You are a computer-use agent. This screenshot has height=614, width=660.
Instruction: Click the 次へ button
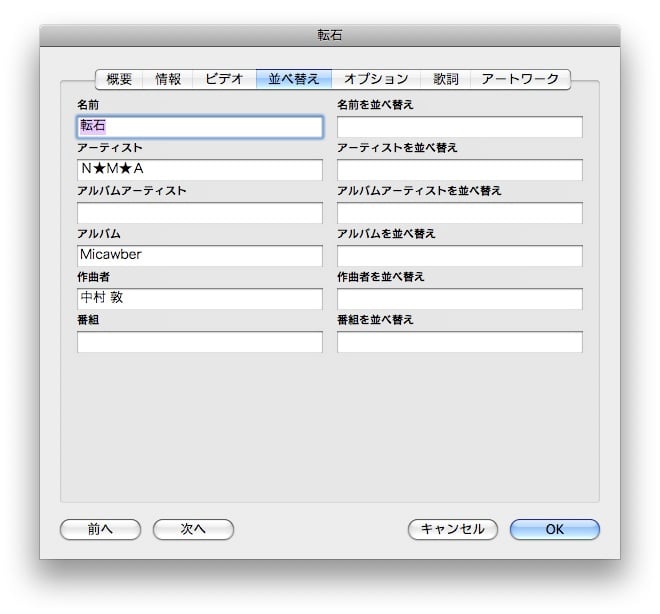[x=193, y=529]
